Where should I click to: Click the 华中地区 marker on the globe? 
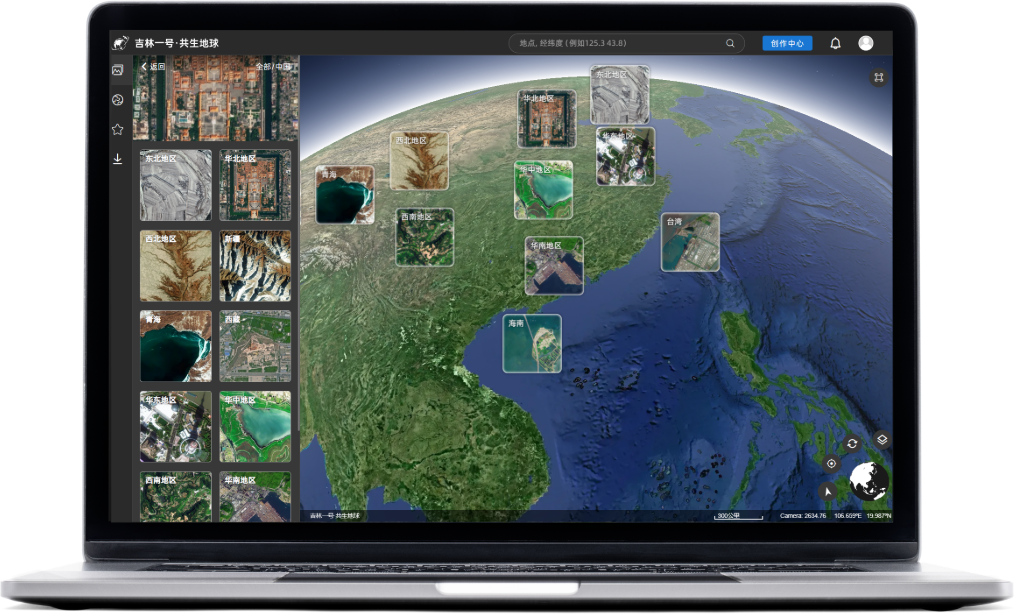coord(543,190)
